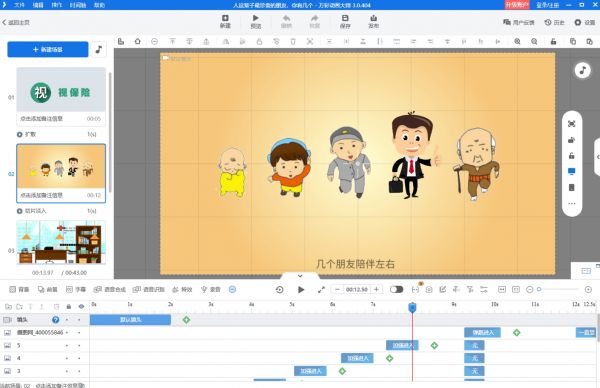Open the settings gear at top right
Image resolution: width=600 pixels, height=388 pixels.
[584, 23]
